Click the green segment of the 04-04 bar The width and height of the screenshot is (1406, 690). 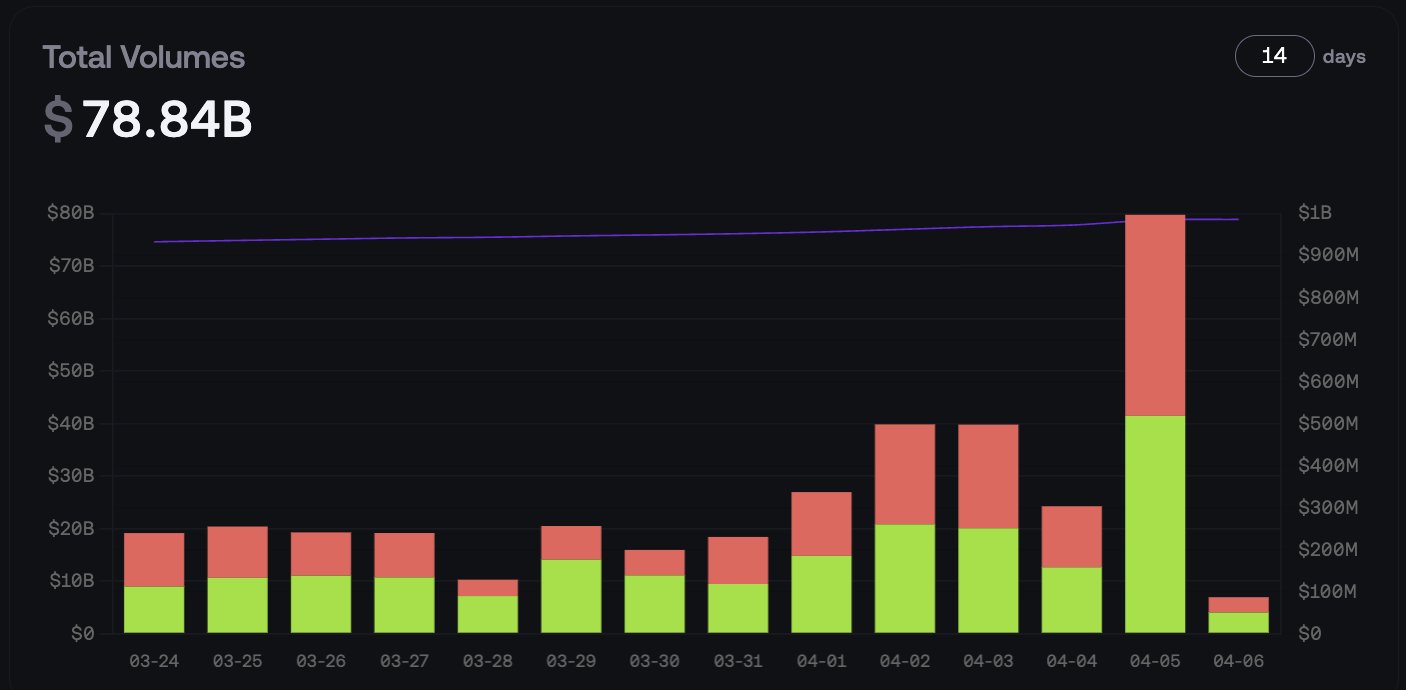tap(1071, 600)
